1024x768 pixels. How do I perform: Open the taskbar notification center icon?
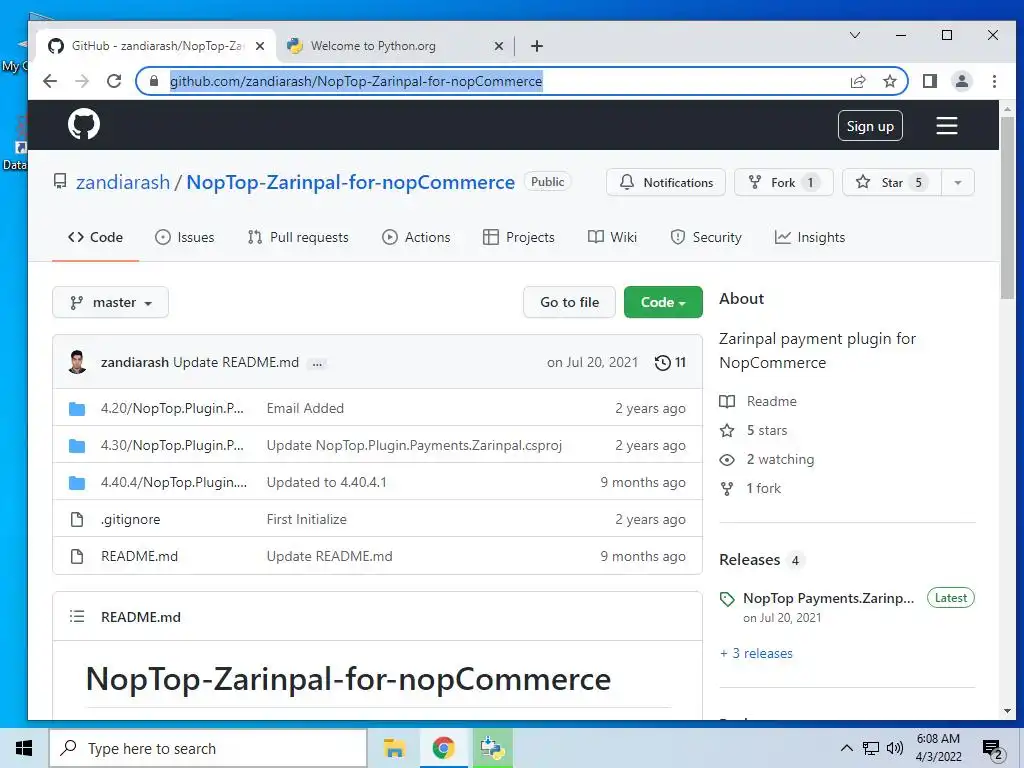click(x=993, y=748)
